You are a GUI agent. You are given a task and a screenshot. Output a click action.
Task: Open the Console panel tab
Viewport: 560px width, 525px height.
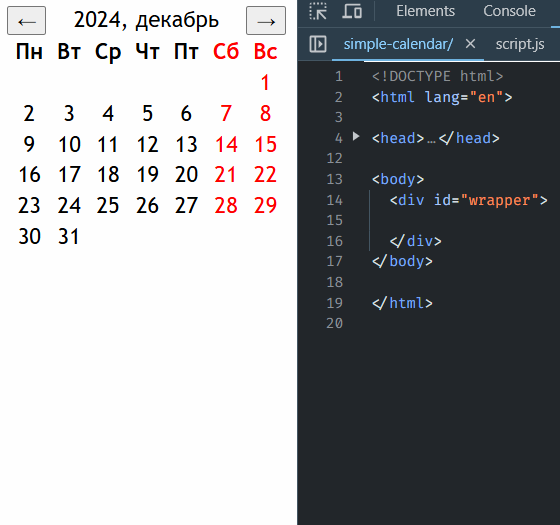[x=509, y=11]
